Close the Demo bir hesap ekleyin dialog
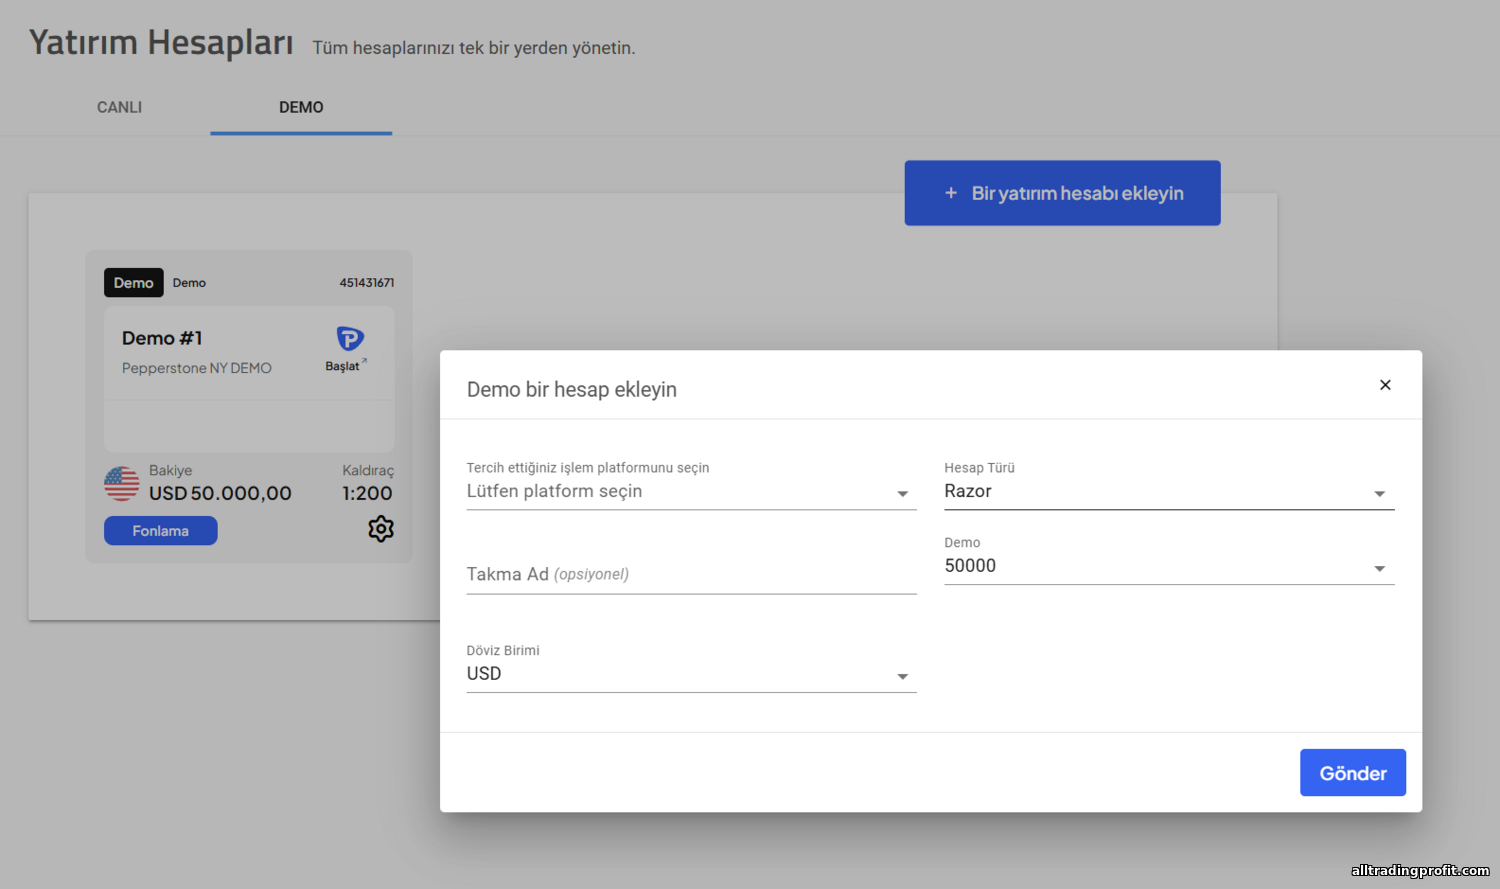Image resolution: width=1500 pixels, height=889 pixels. click(x=1385, y=385)
